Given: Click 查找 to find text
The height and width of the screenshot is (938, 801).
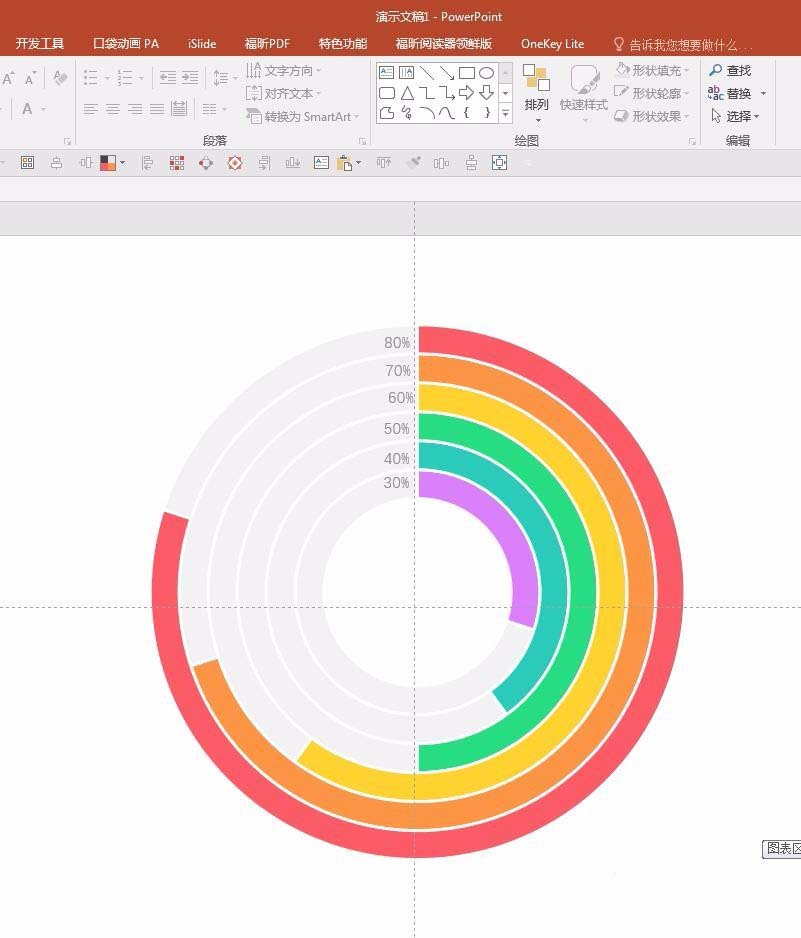Looking at the screenshot, I should pos(730,71).
